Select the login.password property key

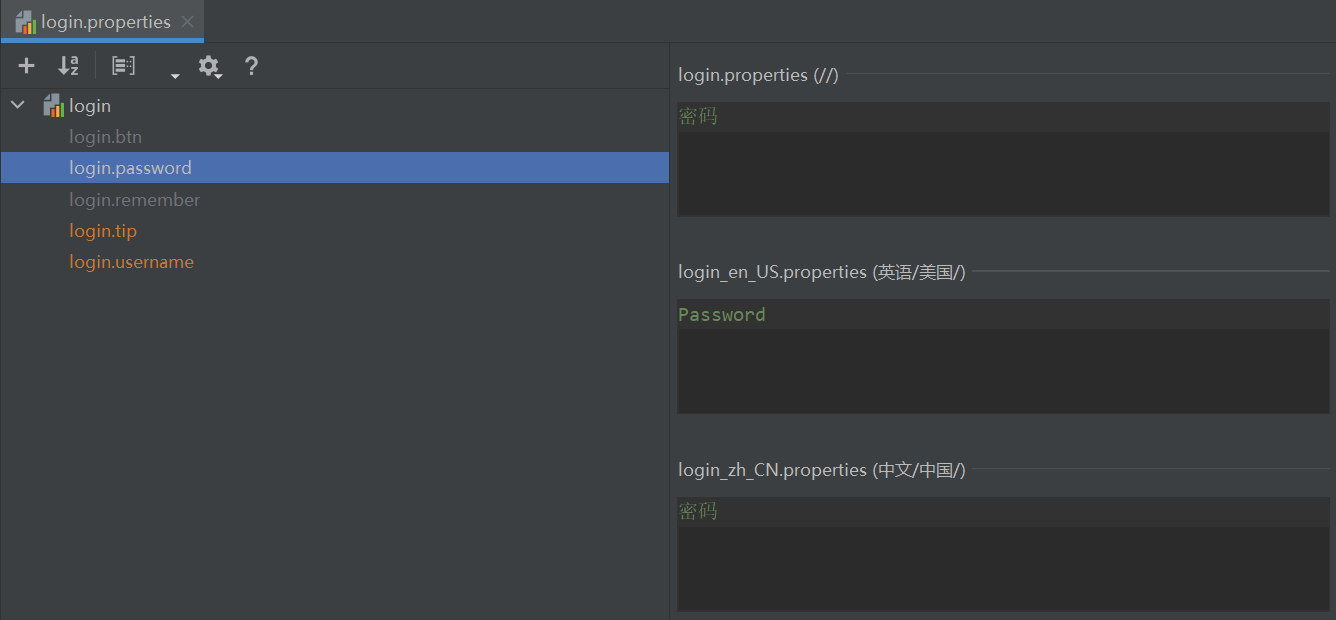click(130, 168)
